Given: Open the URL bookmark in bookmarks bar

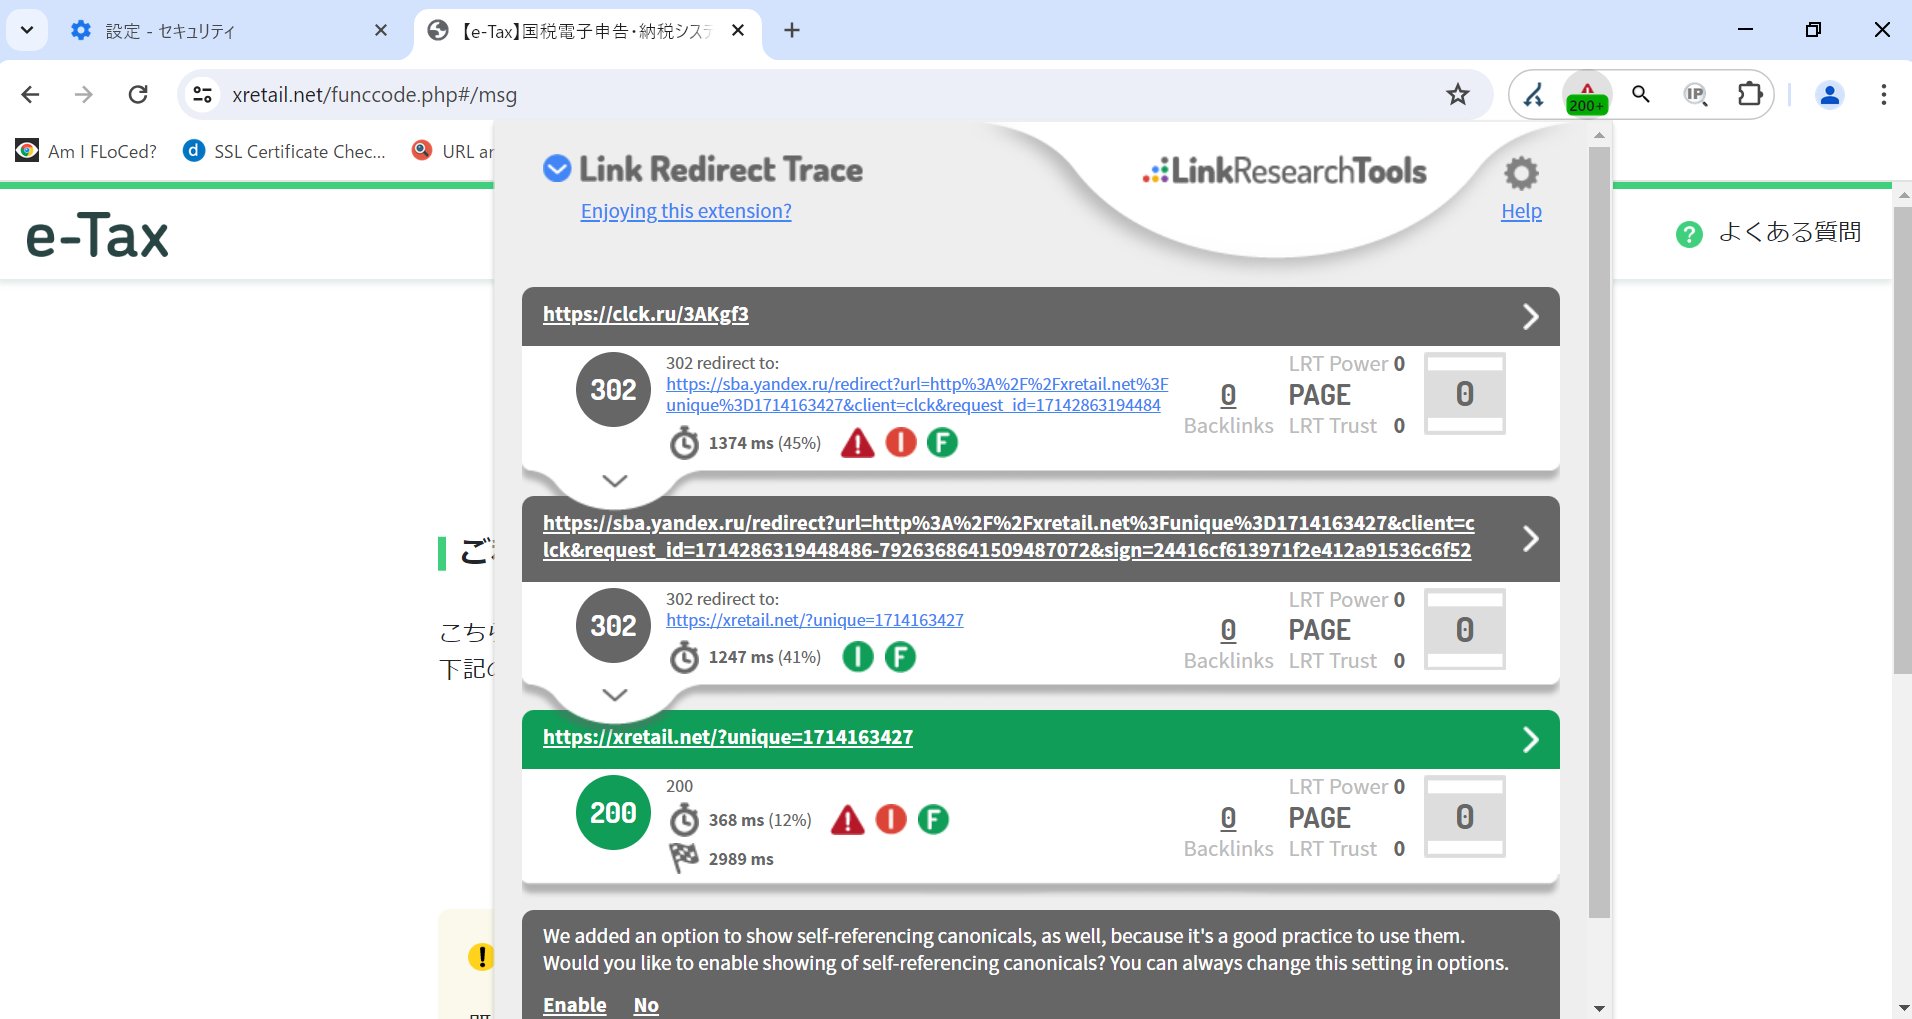Looking at the screenshot, I should click(x=453, y=151).
